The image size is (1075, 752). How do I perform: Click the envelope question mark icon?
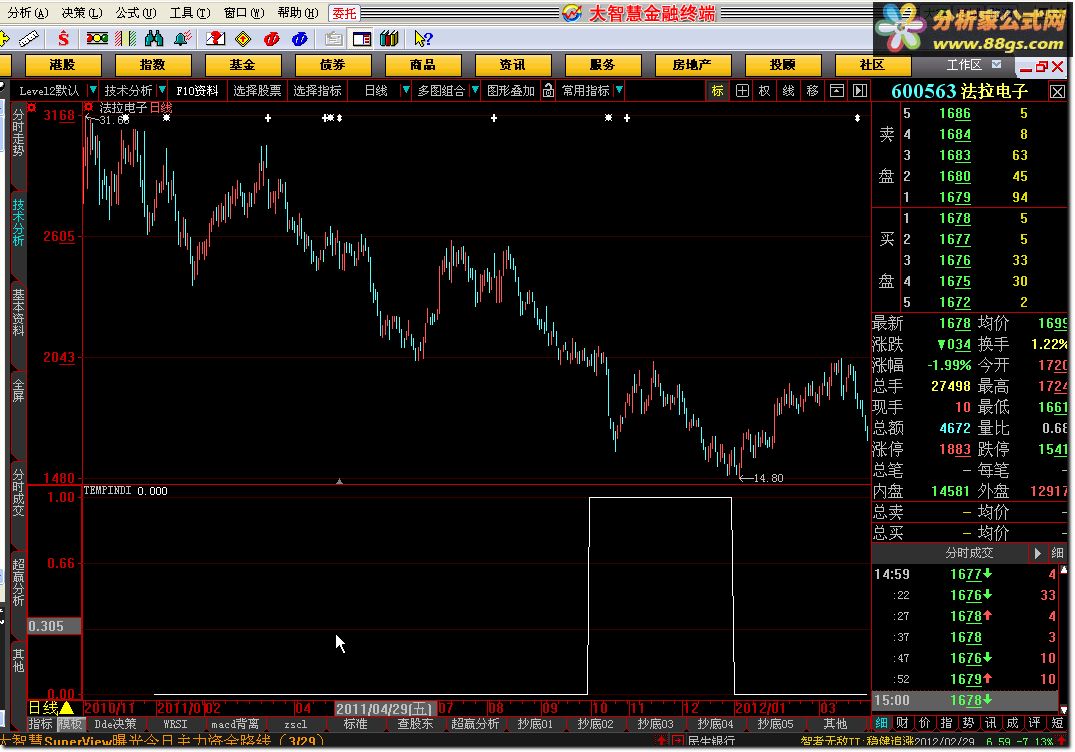[x=215, y=39]
